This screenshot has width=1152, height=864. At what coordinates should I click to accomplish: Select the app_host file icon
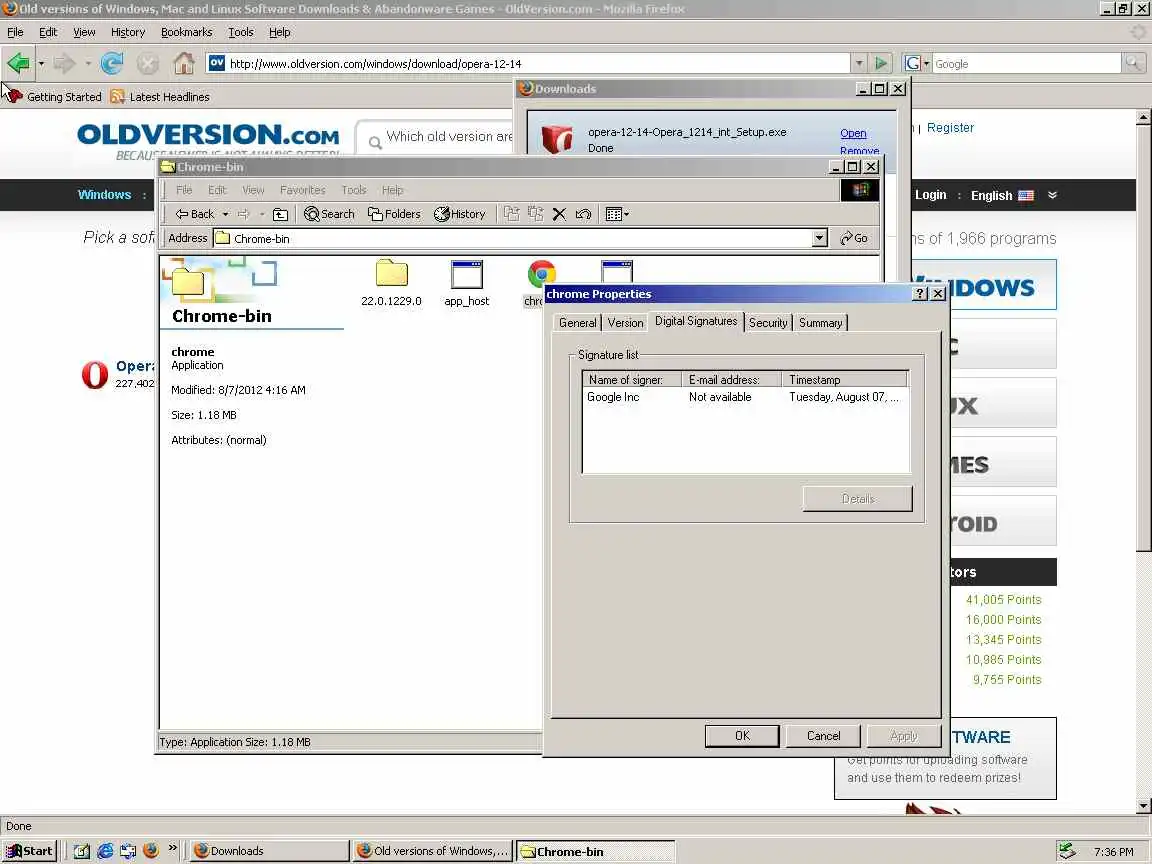click(x=467, y=284)
